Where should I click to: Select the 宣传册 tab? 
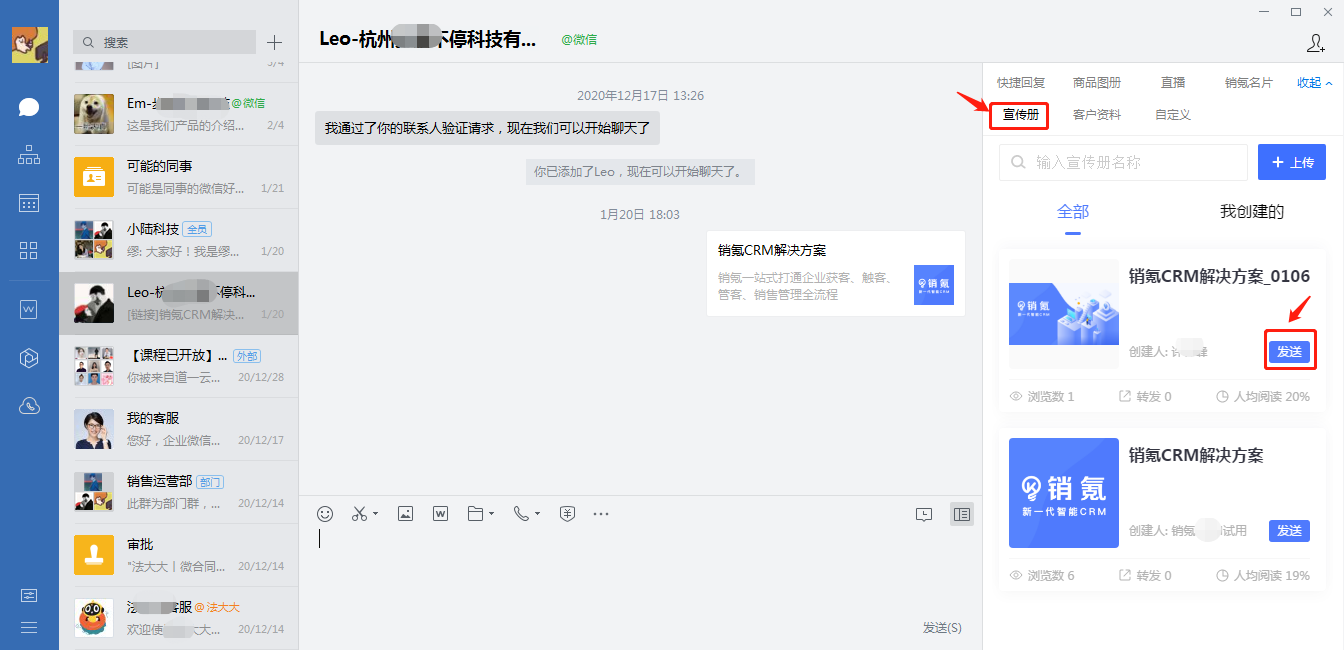(1020, 115)
